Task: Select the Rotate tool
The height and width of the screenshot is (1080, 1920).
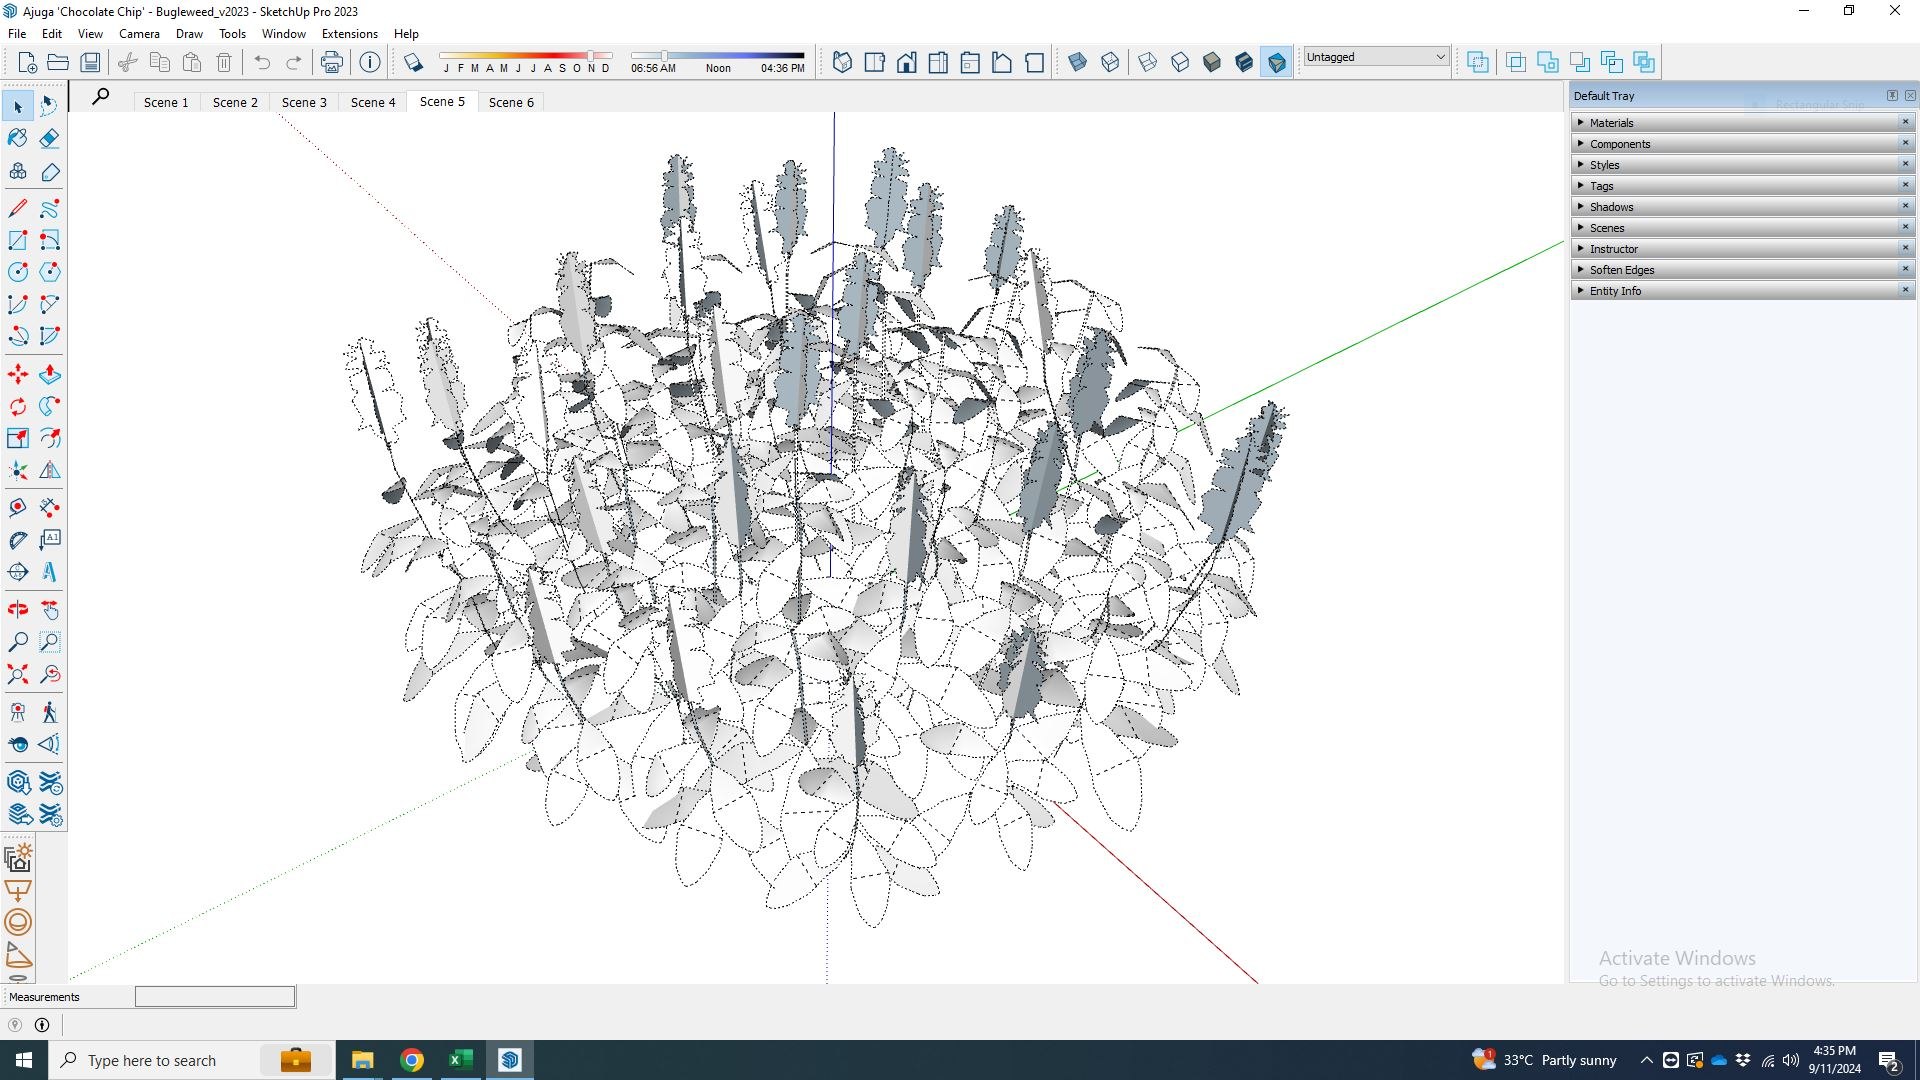Action: pyautogui.click(x=17, y=406)
